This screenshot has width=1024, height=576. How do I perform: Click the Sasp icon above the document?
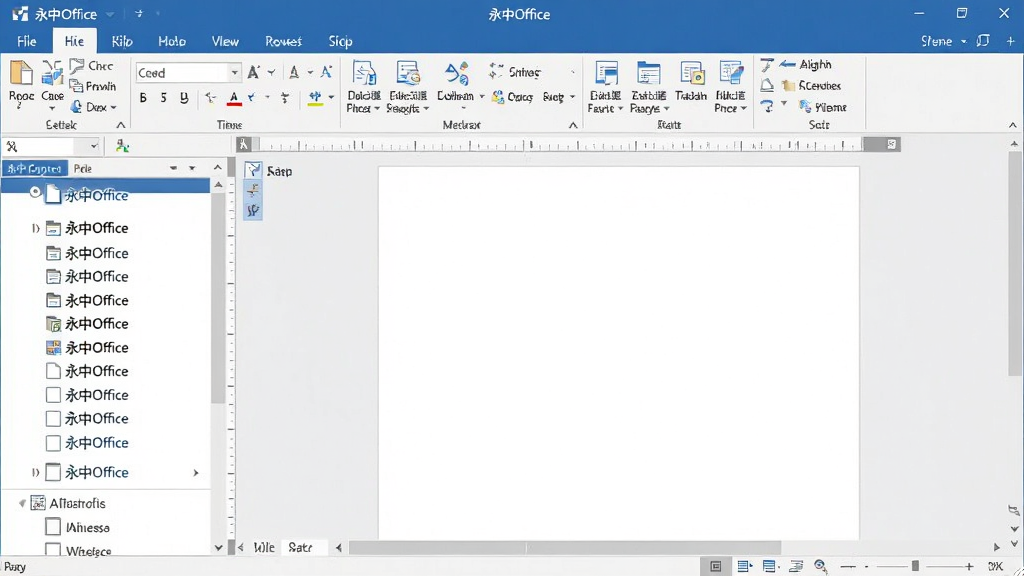(253, 170)
